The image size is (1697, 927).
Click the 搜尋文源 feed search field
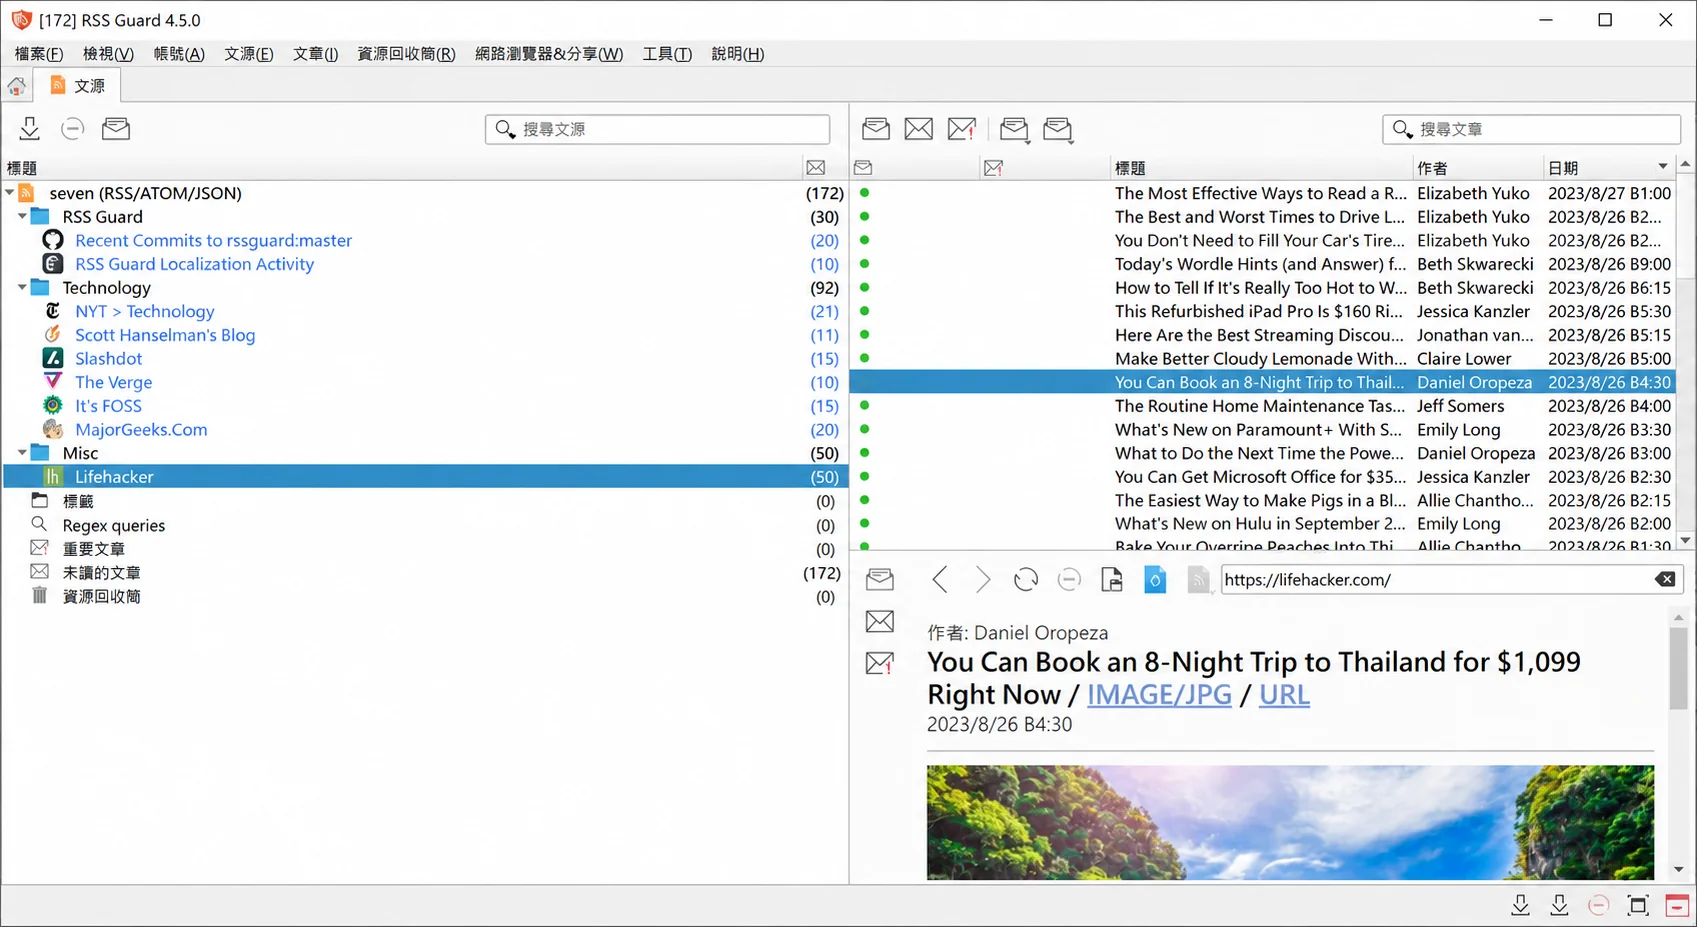pyautogui.click(x=657, y=129)
